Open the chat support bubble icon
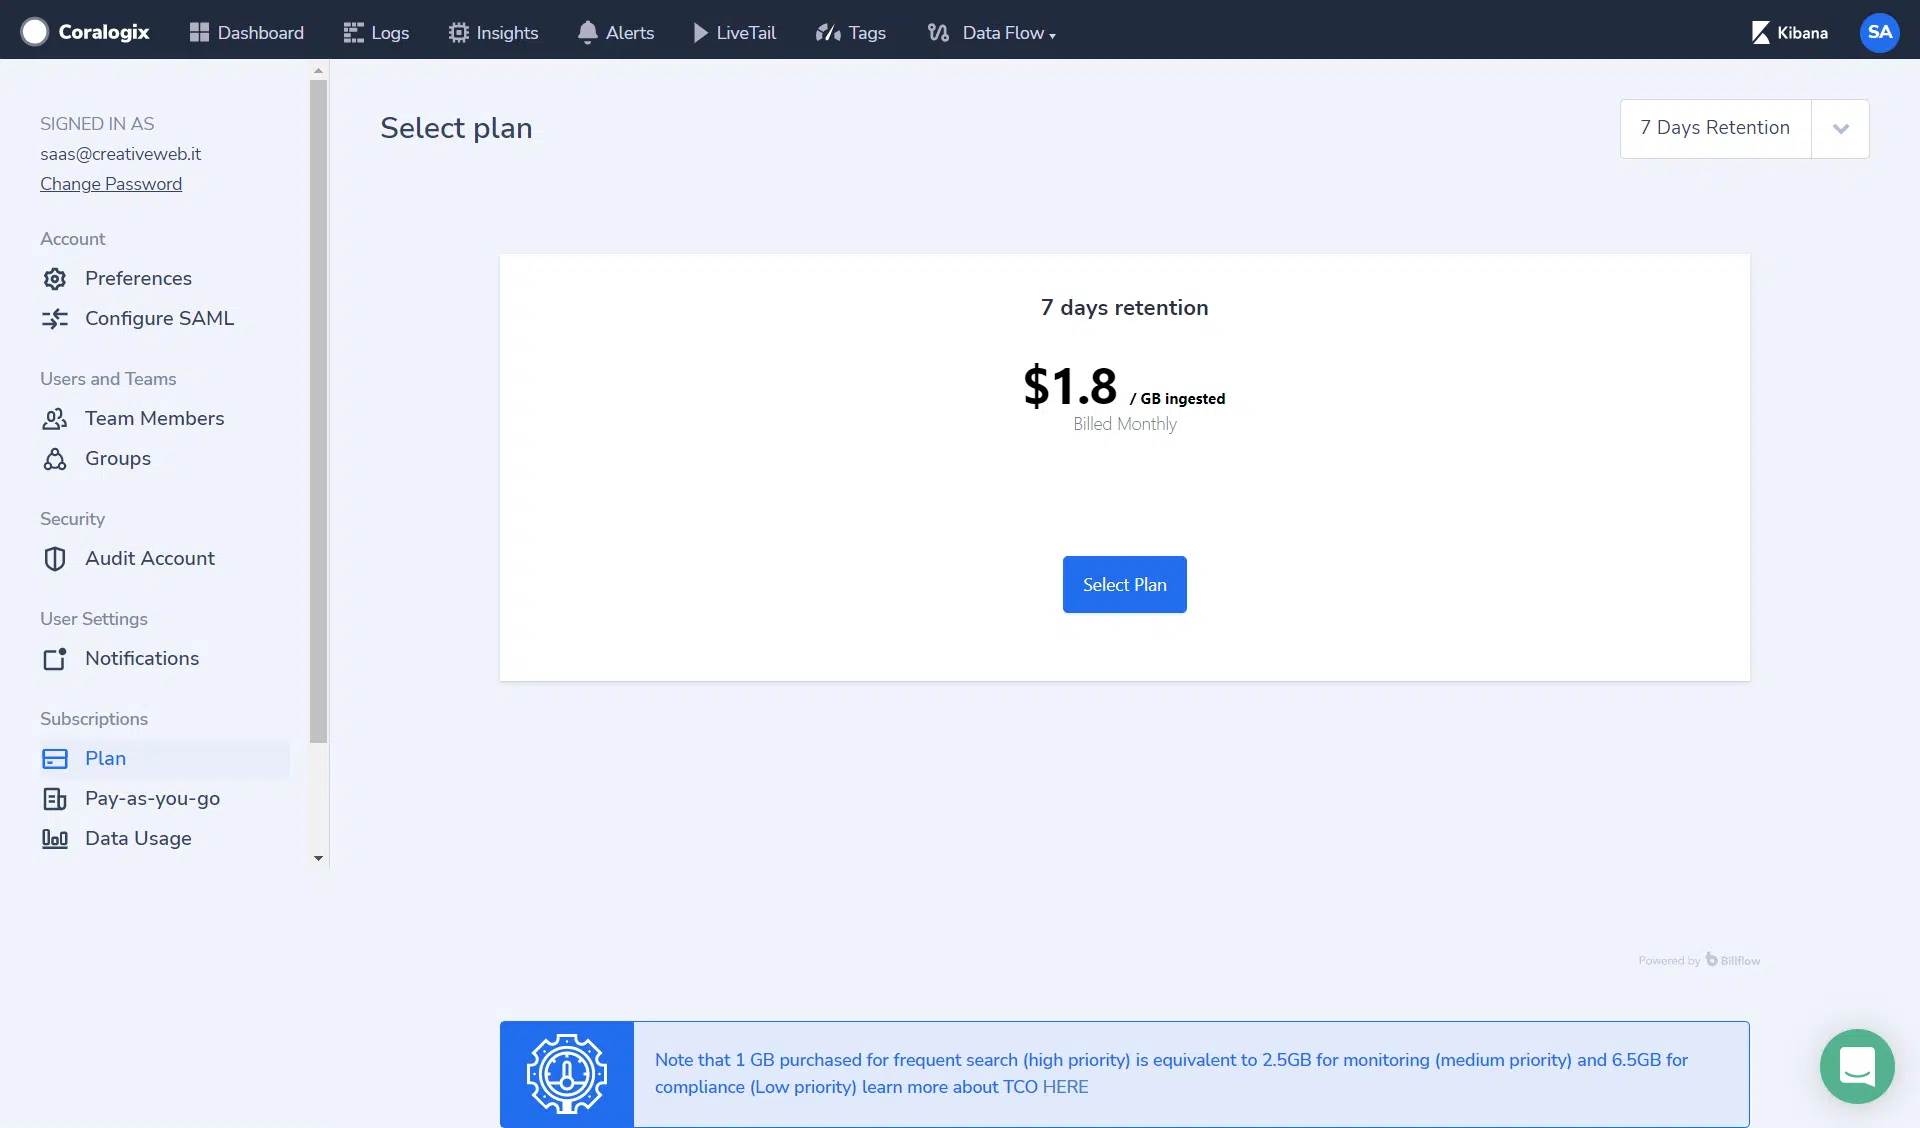1920x1128 pixels. click(1857, 1066)
